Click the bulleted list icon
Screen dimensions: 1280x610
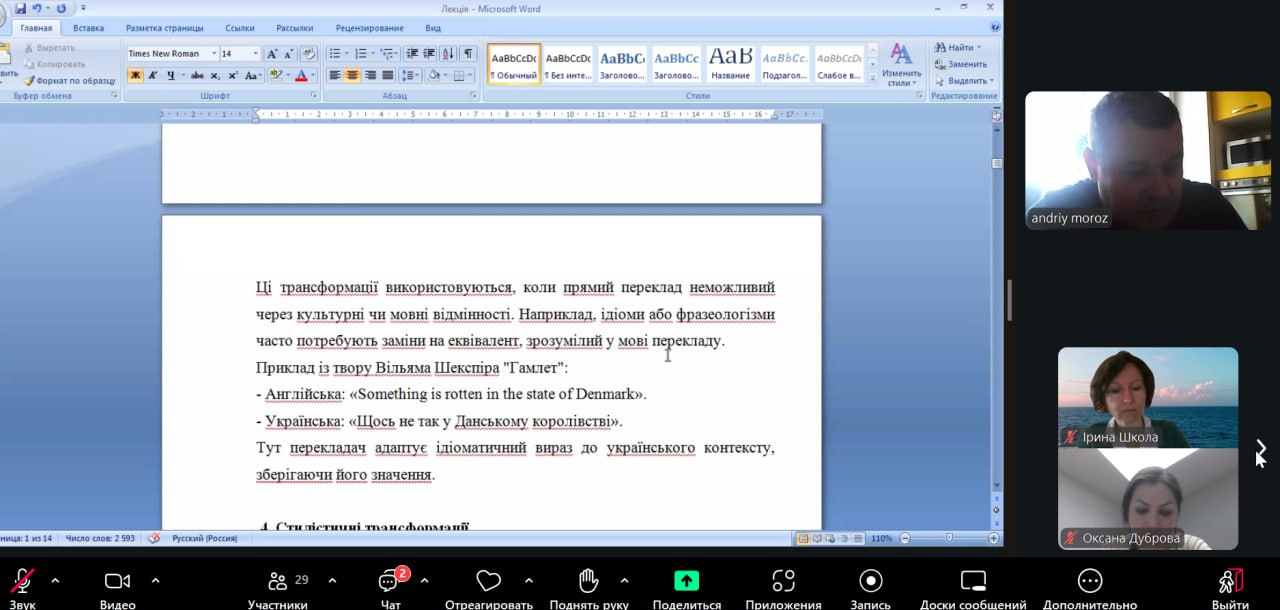[335, 54]
